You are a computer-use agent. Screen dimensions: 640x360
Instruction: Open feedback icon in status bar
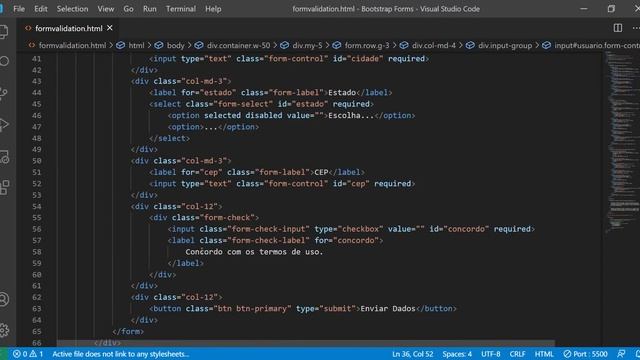(621, 354)
